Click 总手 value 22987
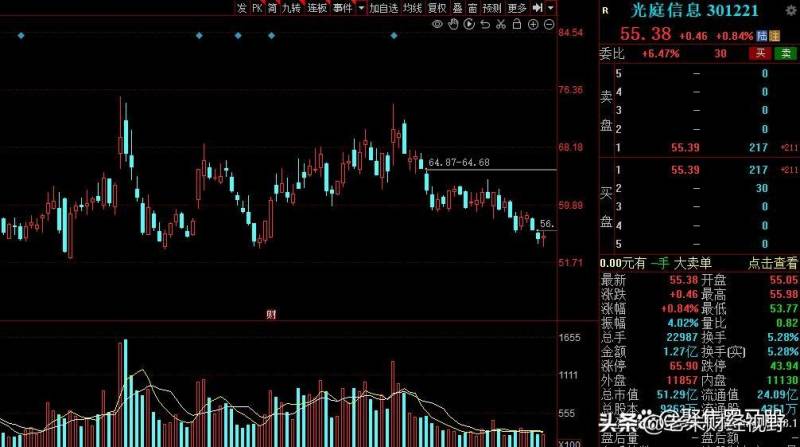 point(682,337)
